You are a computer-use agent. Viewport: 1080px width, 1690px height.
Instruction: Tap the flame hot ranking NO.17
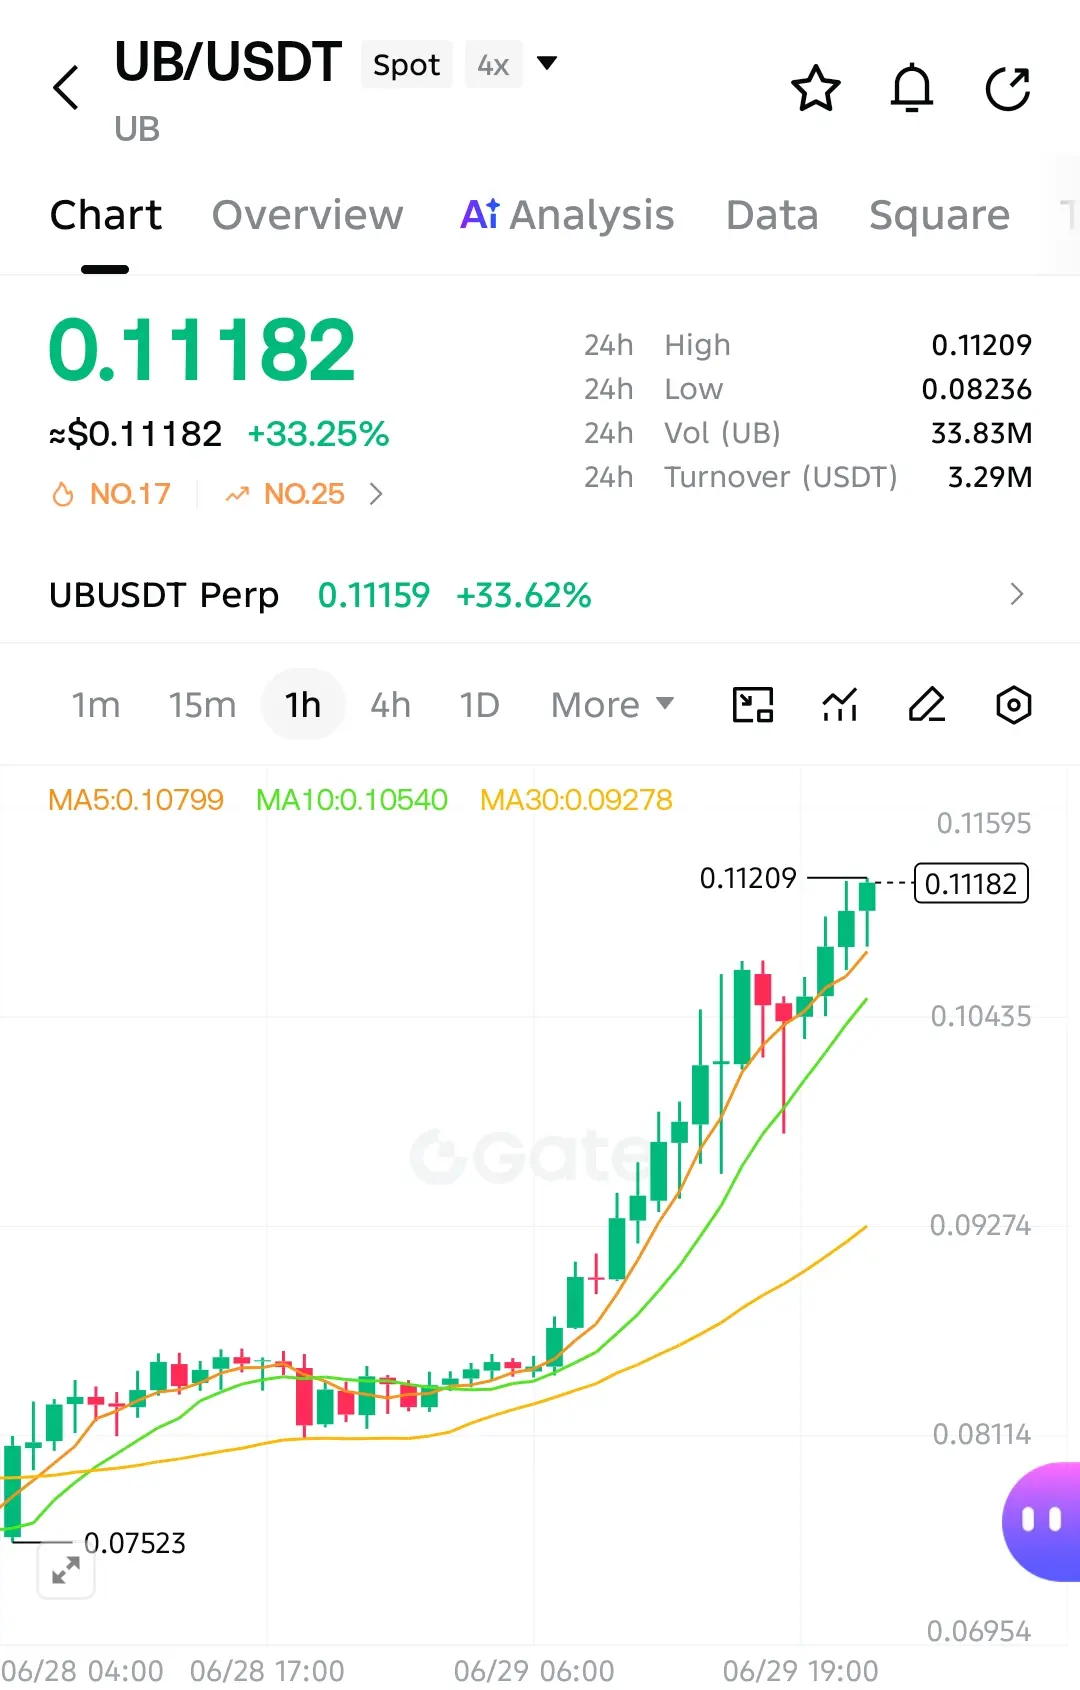click(x=111, y=494)
